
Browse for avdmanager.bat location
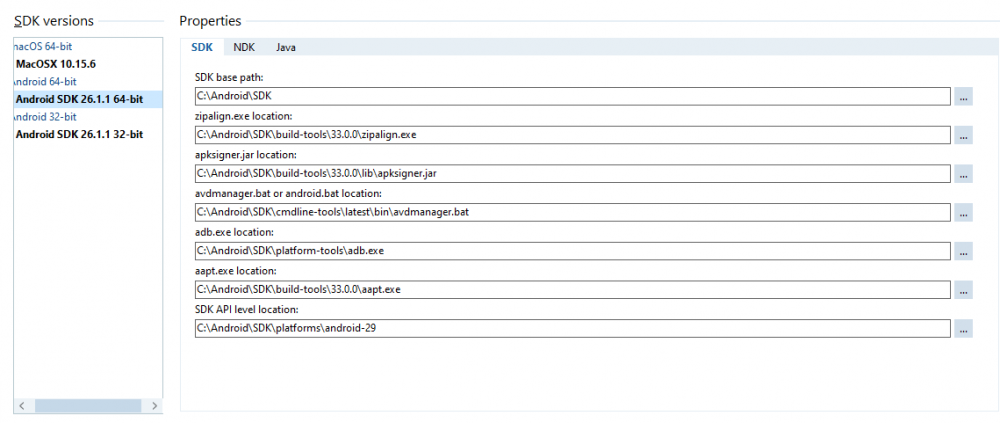coord(964,212)
